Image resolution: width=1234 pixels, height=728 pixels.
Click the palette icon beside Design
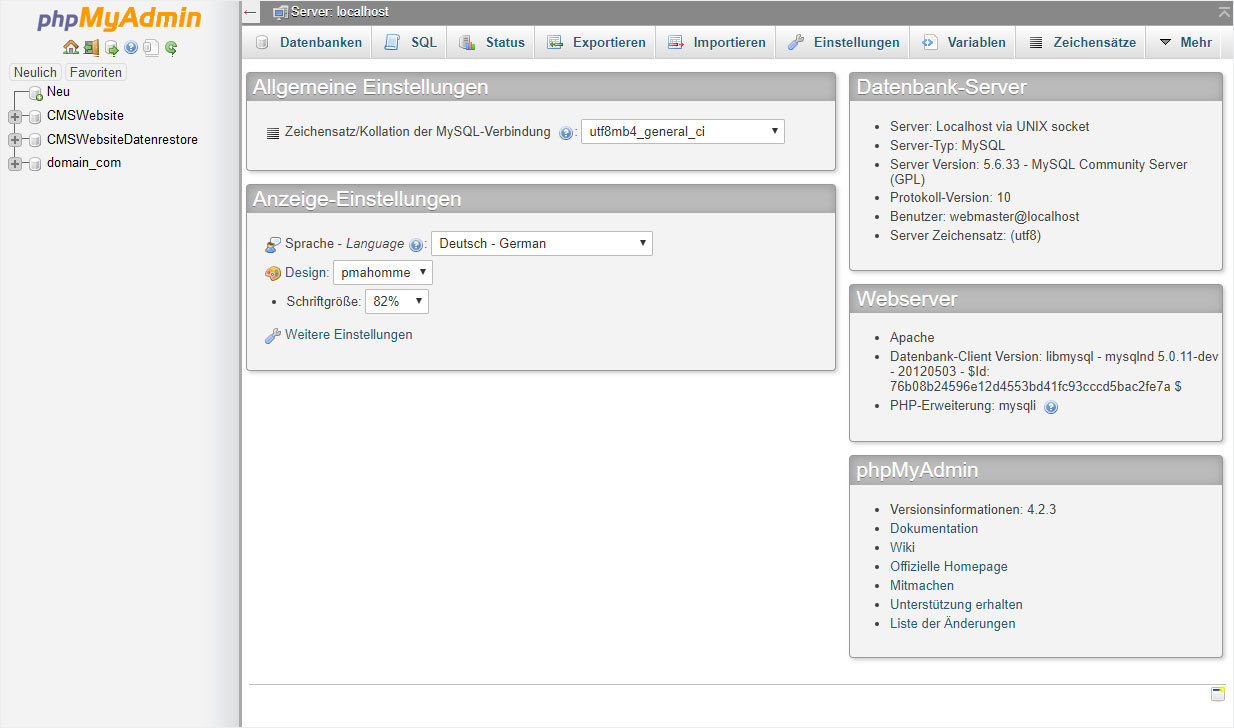coord(273,273)
